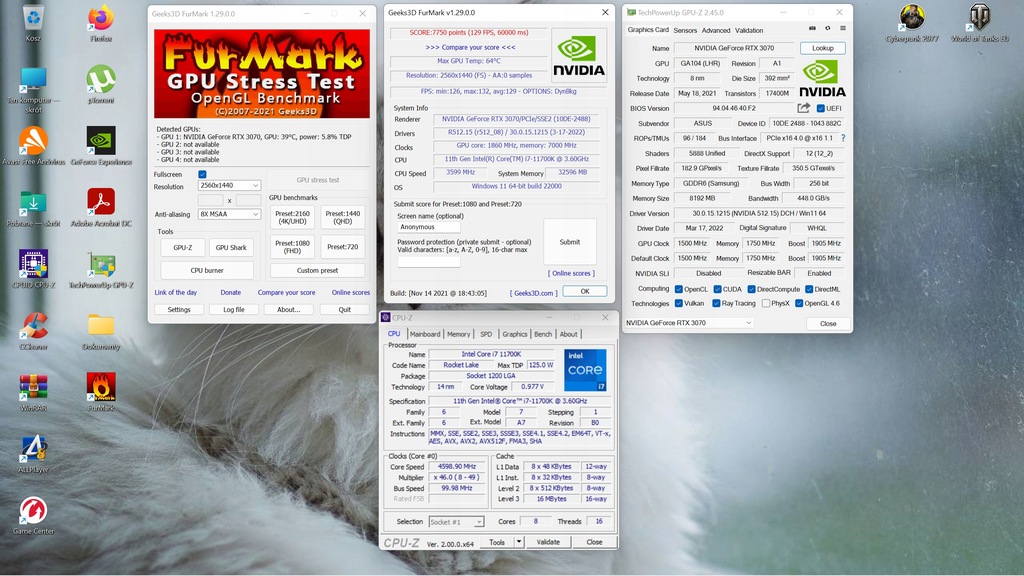Click the password protection input field
Image resolution: width=1024 pixels, height=576 pixels.
[x=428, y=261]
